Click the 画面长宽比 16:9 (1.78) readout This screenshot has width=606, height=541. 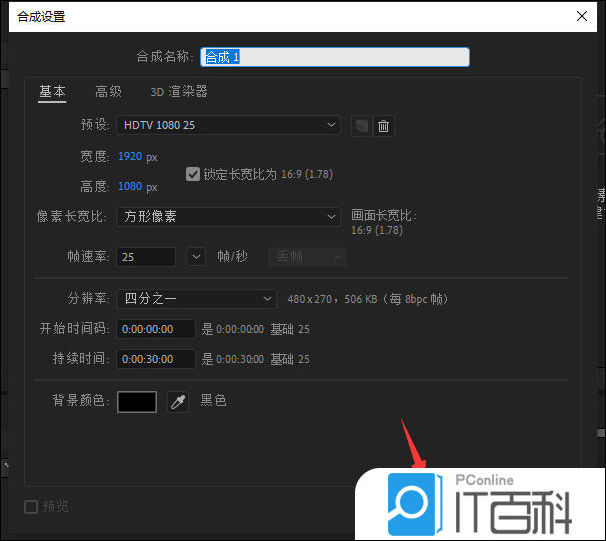point(384,223)
